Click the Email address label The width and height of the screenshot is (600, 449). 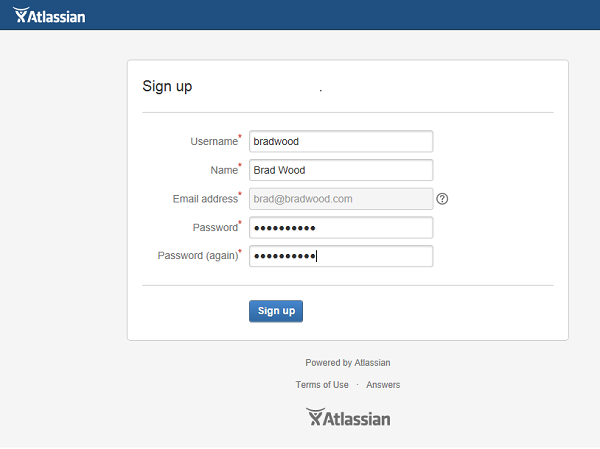(205, 199)
